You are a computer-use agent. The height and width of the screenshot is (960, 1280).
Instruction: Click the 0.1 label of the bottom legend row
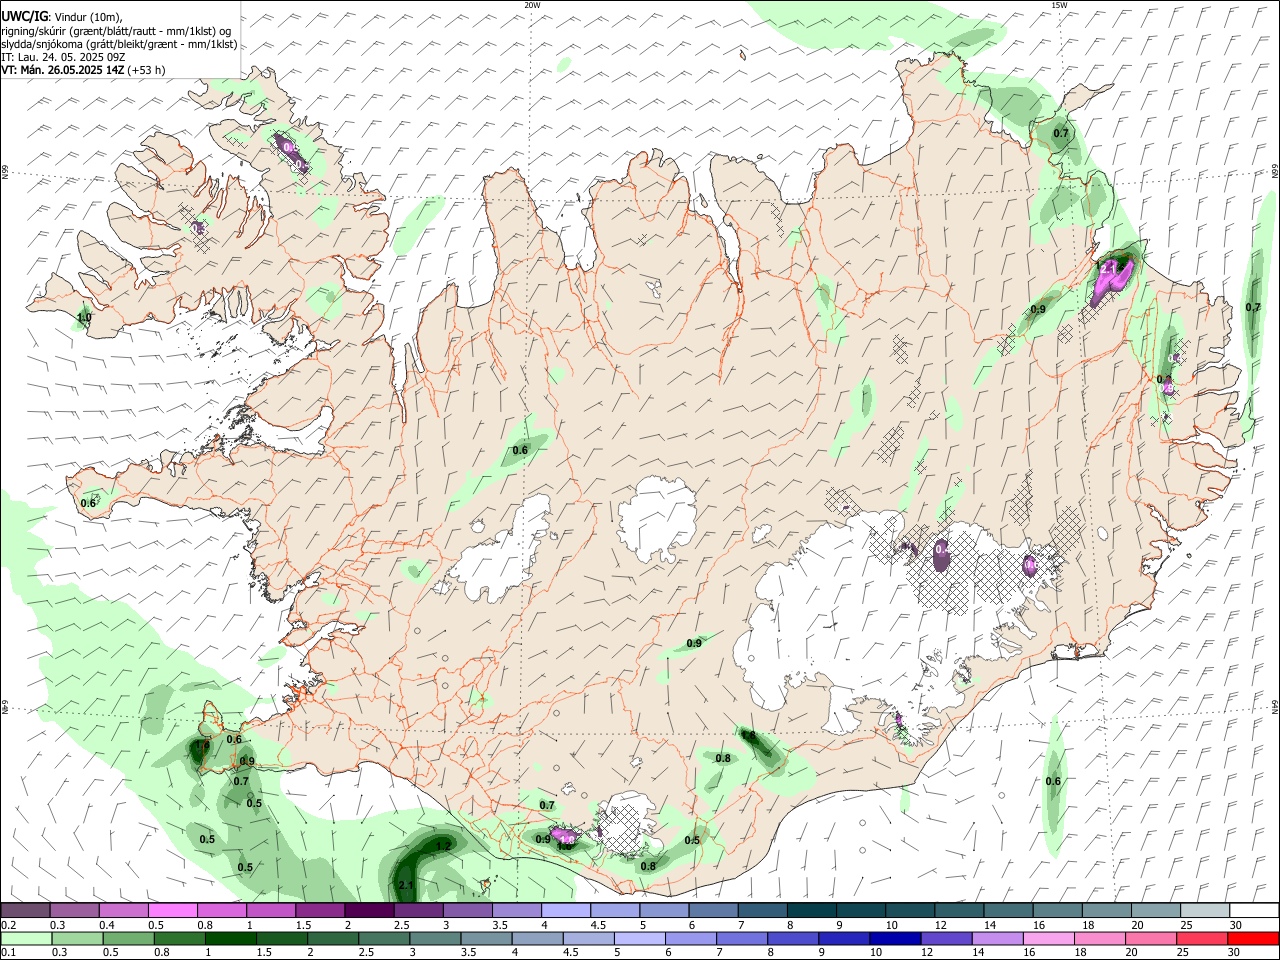click(x=8, y=952)
